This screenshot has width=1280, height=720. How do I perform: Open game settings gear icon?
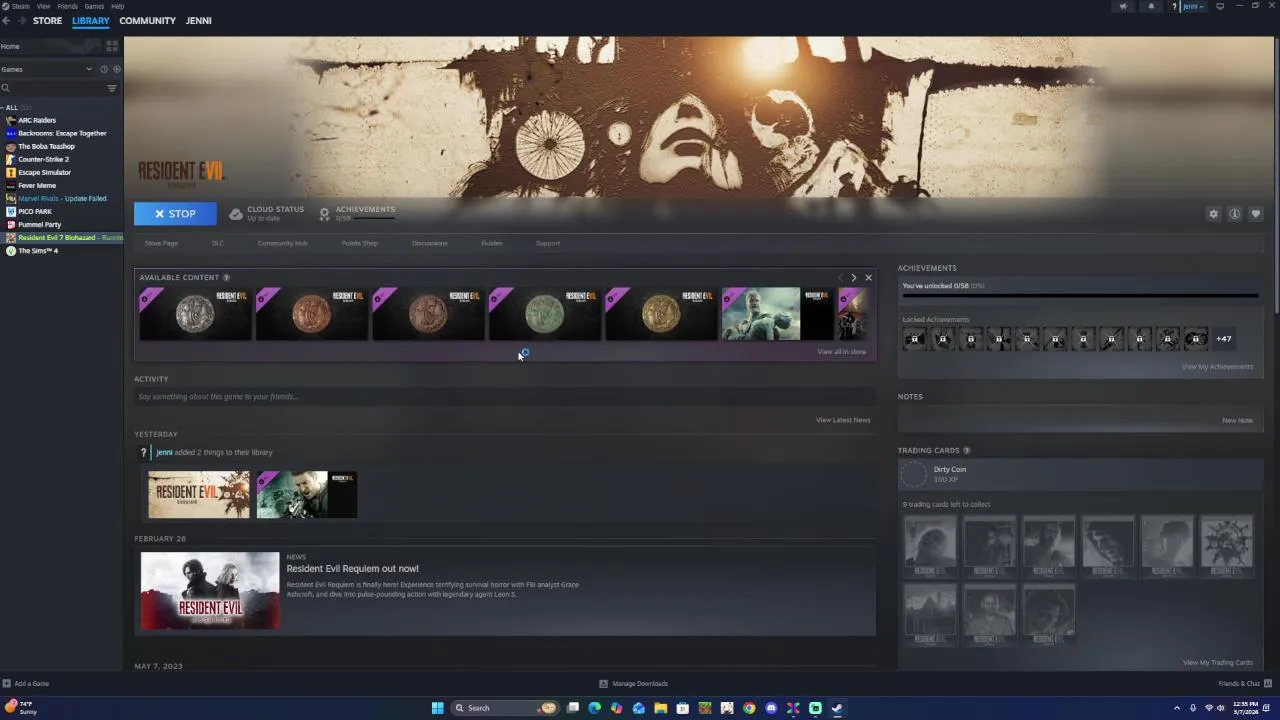click(1214, 214)
